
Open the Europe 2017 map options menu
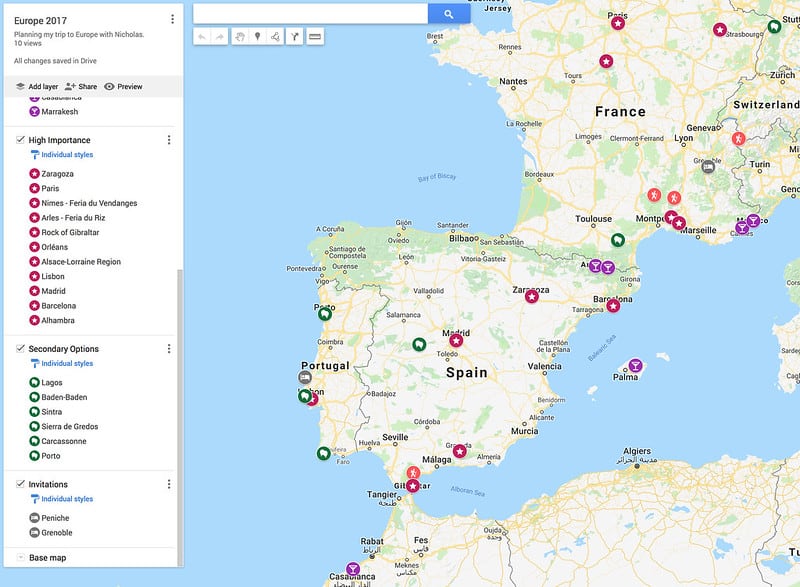172,19
